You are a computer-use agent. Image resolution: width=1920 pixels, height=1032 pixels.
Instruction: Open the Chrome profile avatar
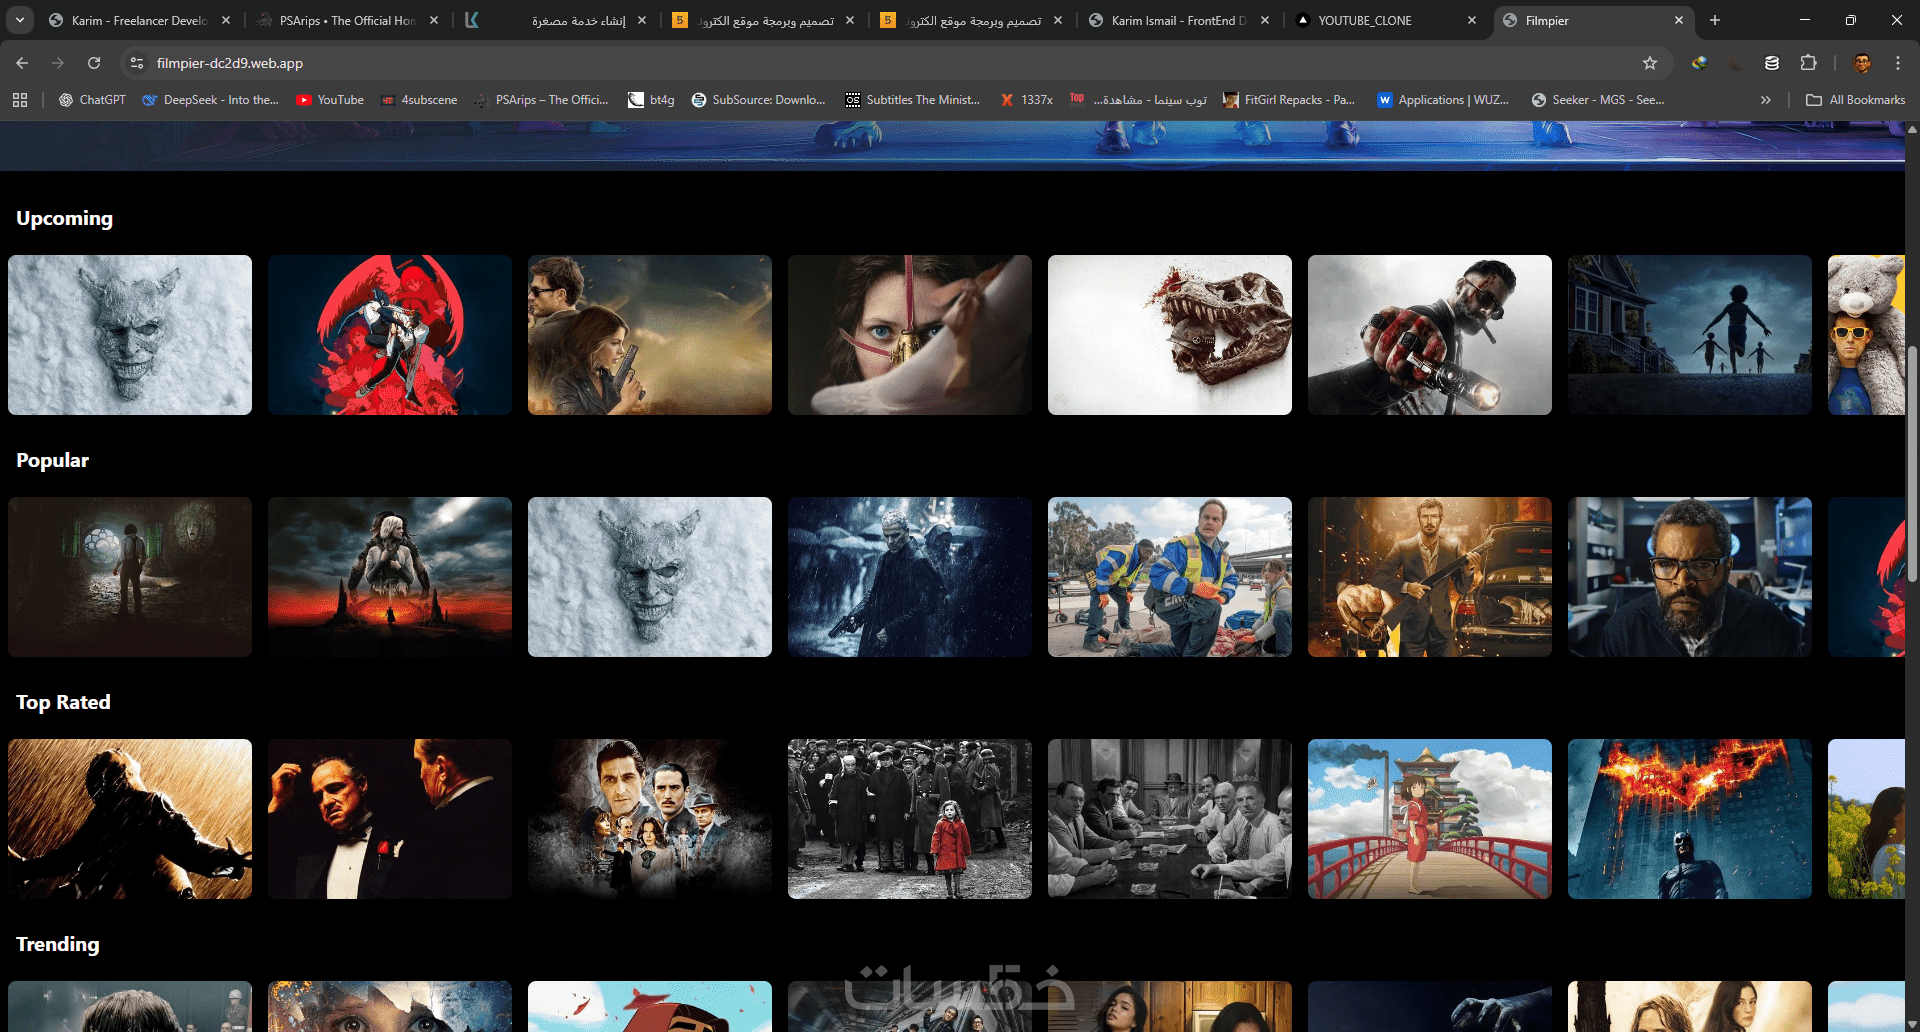click(x=1862, y=63)
